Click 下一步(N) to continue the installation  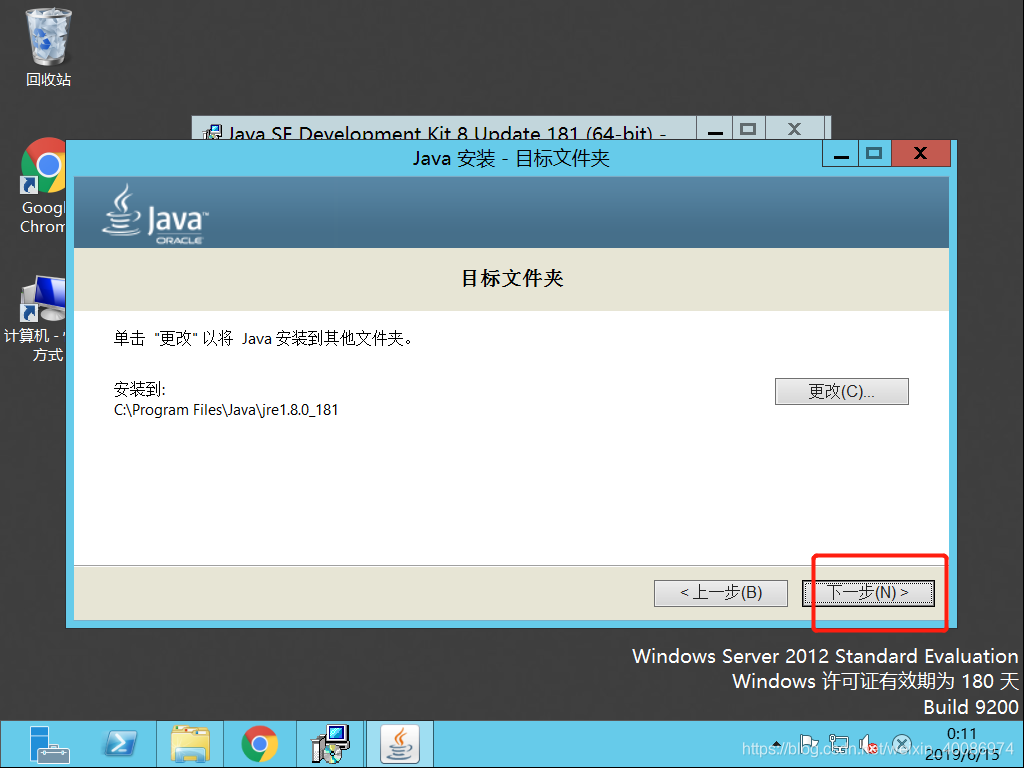(869, 592)
